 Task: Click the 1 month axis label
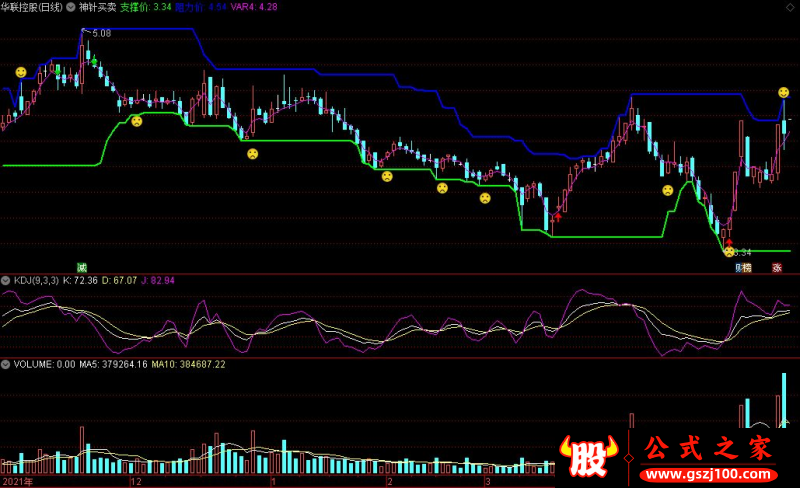click(273, 481)
